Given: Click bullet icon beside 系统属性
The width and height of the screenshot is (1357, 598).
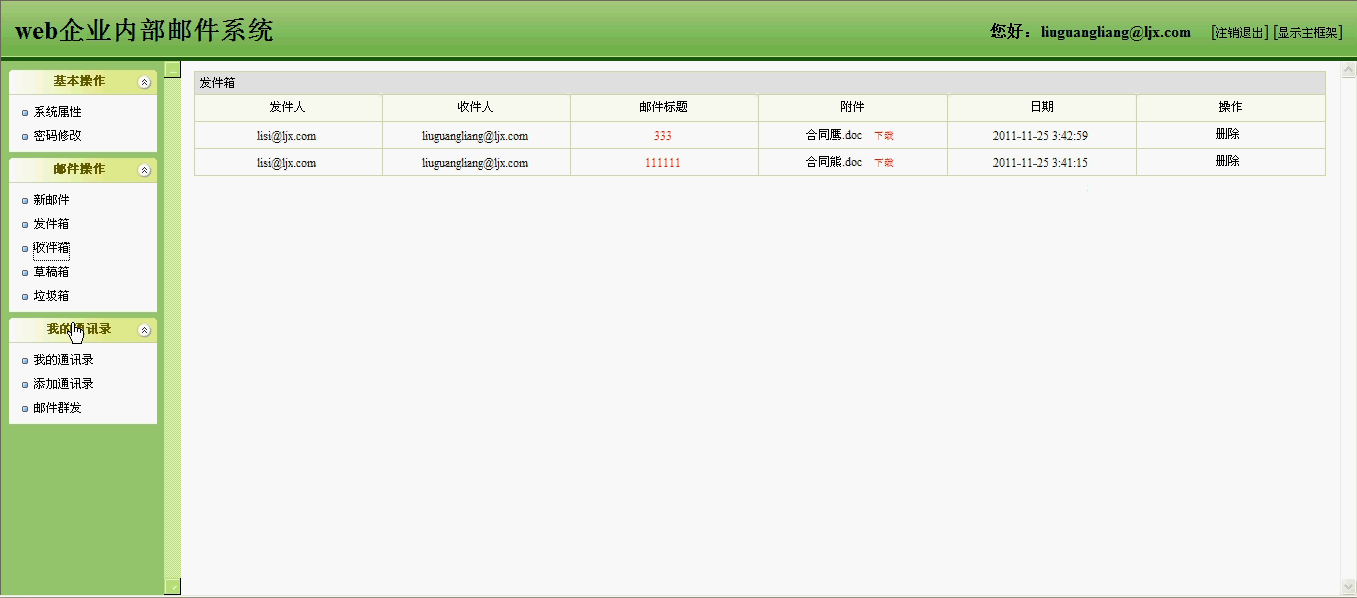Looking at the screenshot, I should (x=25, y=113).
